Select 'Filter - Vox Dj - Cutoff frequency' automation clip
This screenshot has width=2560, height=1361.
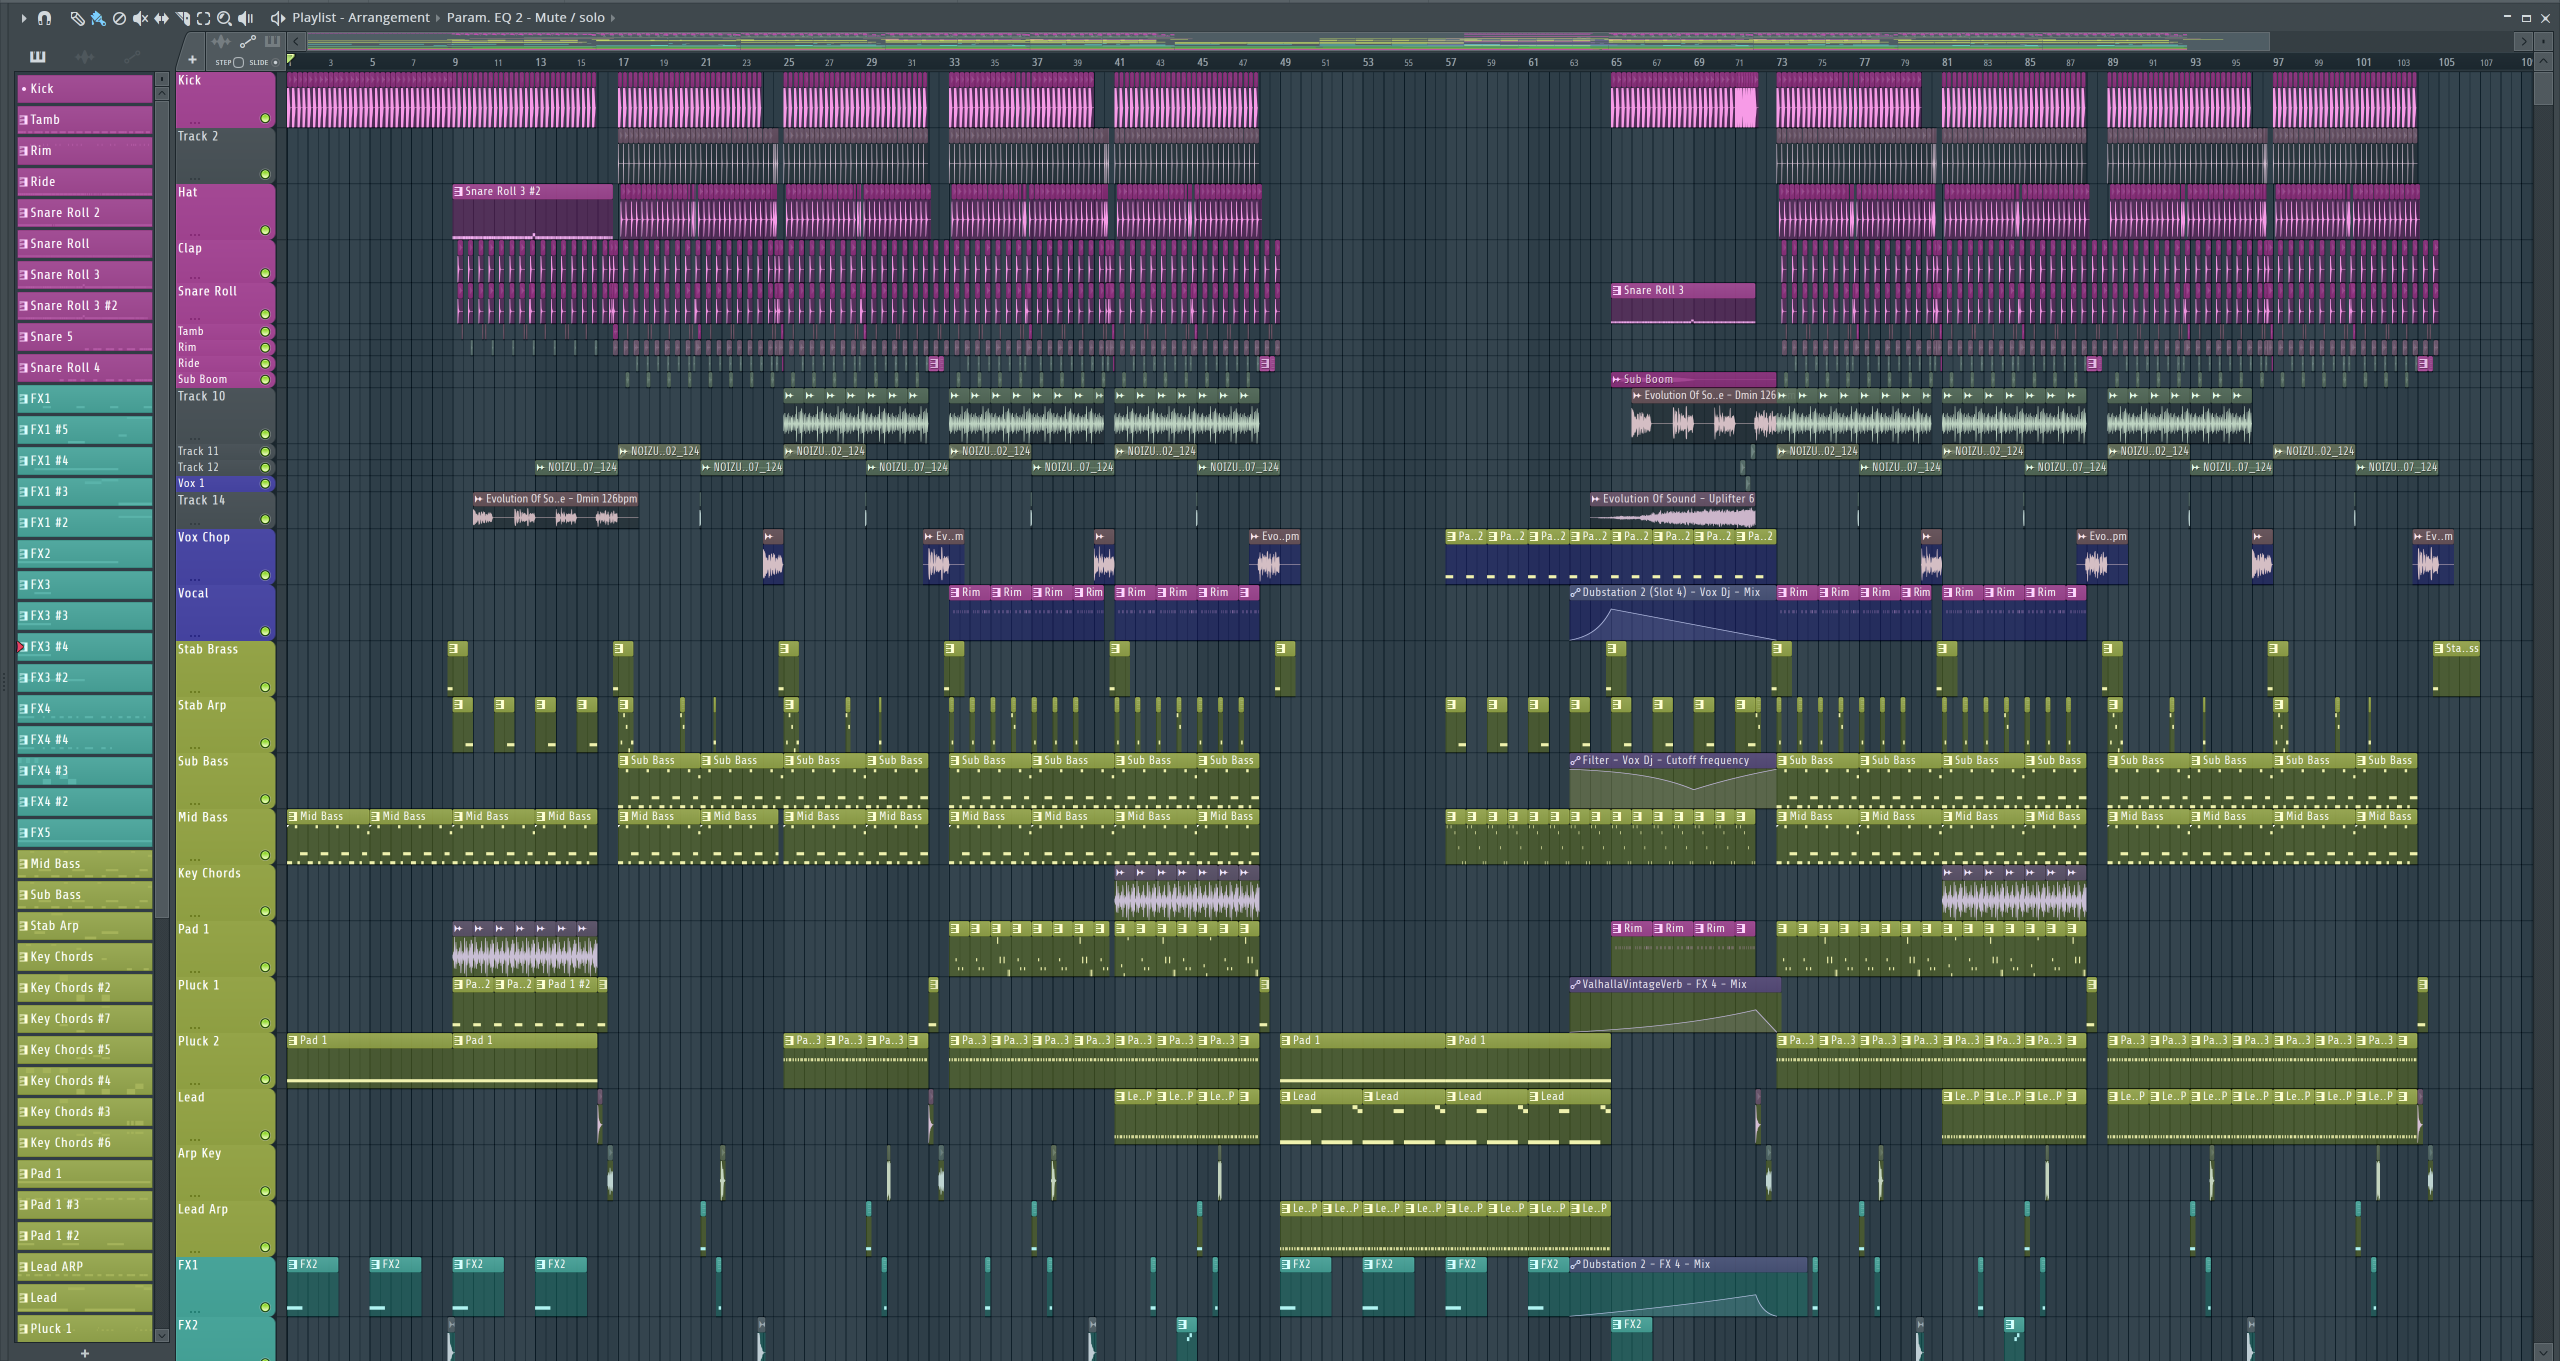[x=1672, y=780]
